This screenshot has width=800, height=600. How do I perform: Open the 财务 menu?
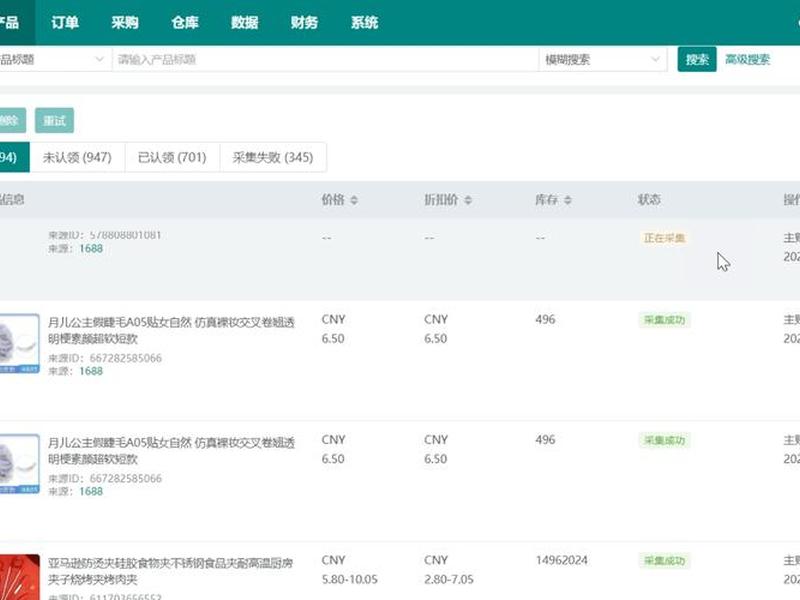coord(304,22)
